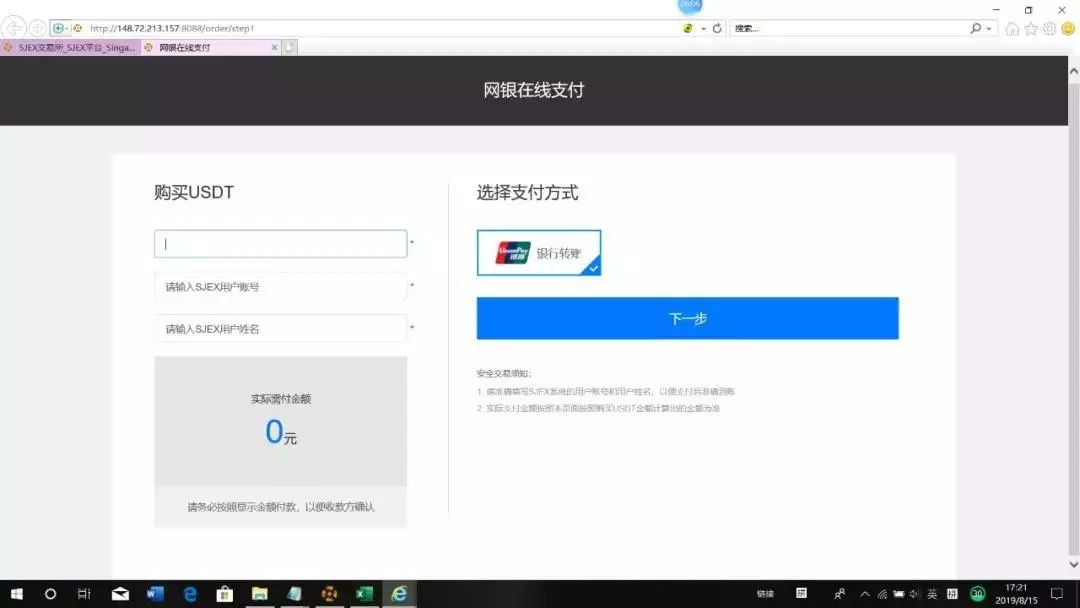Open File Explorer from the taskbar
The image size is (1080, 608).
[x=259, y=594]
